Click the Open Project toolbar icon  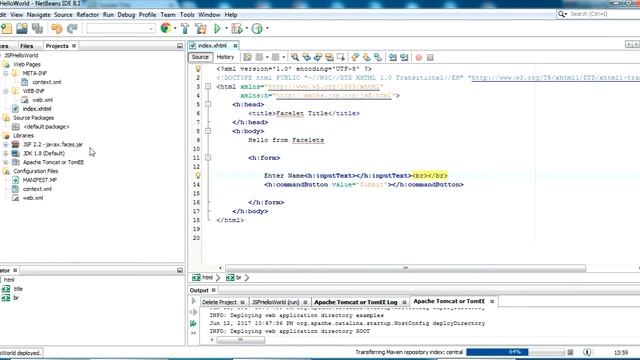click(x=22, y=28)
